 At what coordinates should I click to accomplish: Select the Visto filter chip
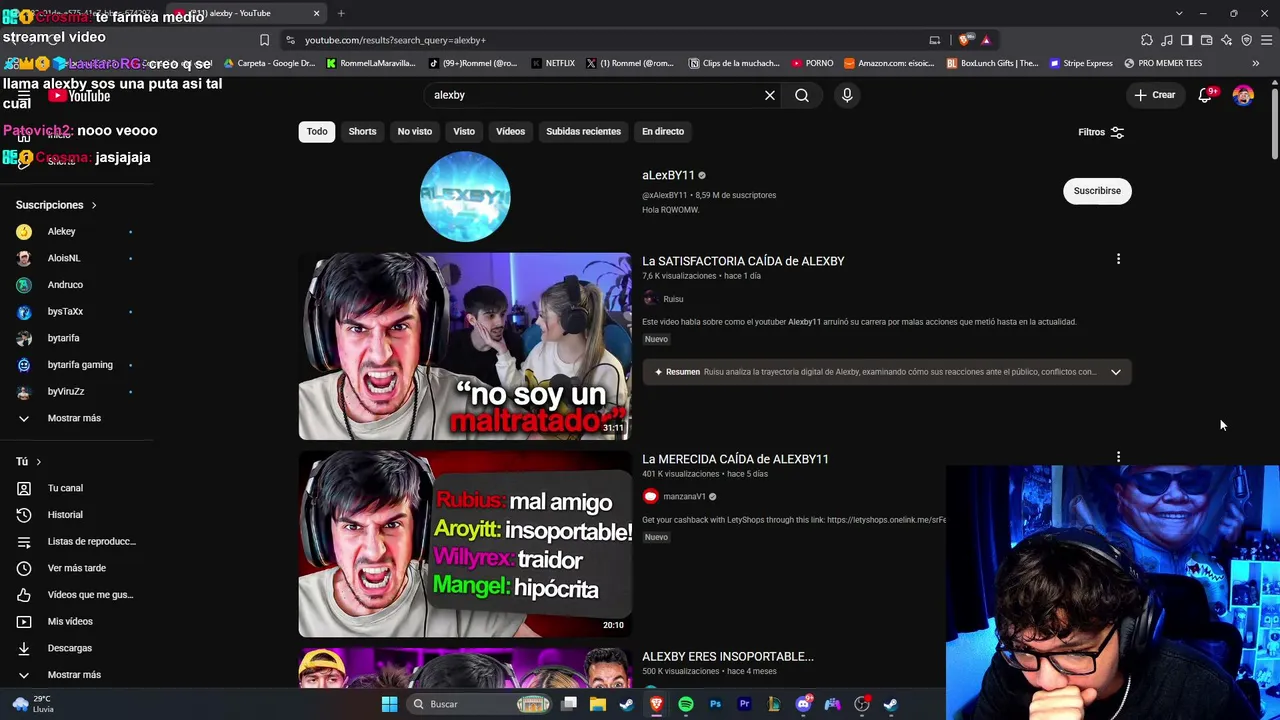click(464, 131)
